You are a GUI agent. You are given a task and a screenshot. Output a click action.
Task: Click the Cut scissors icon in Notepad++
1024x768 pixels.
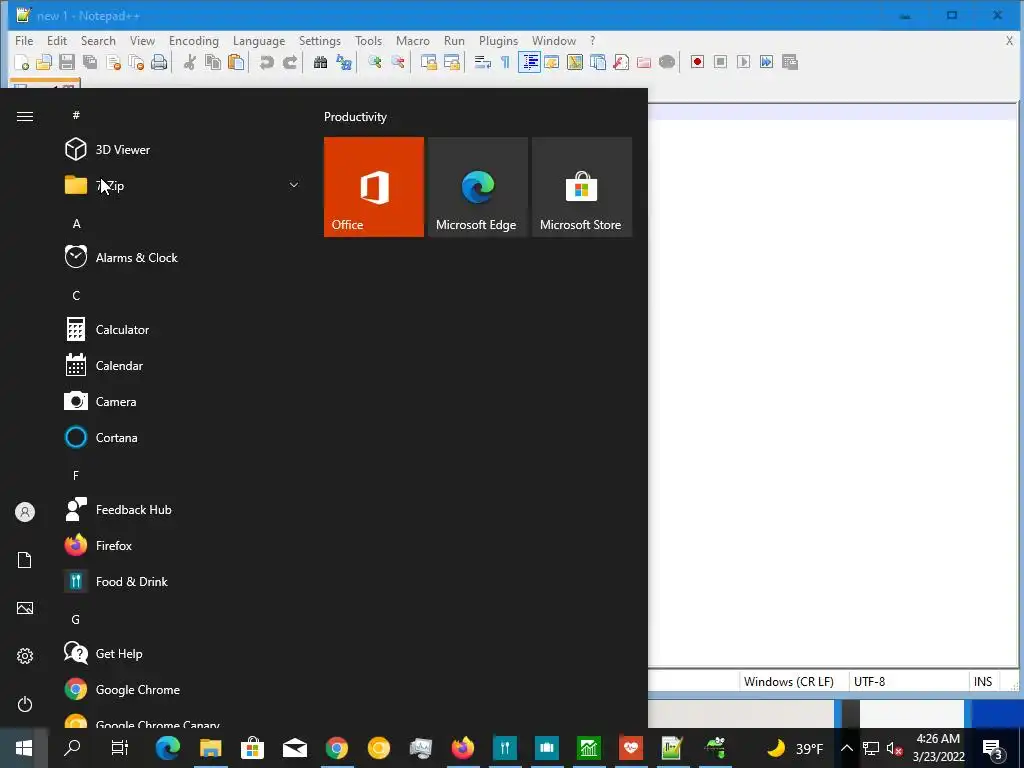tap(189, 62)
